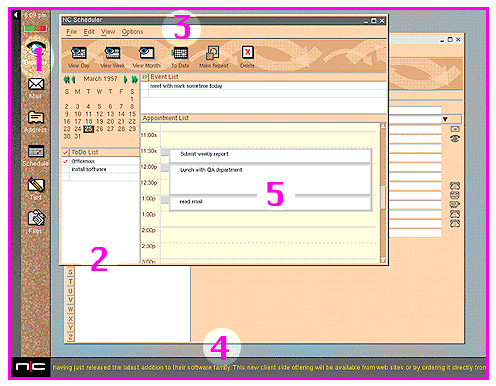Go to previous year with double-left arrow

coord(66,79)
